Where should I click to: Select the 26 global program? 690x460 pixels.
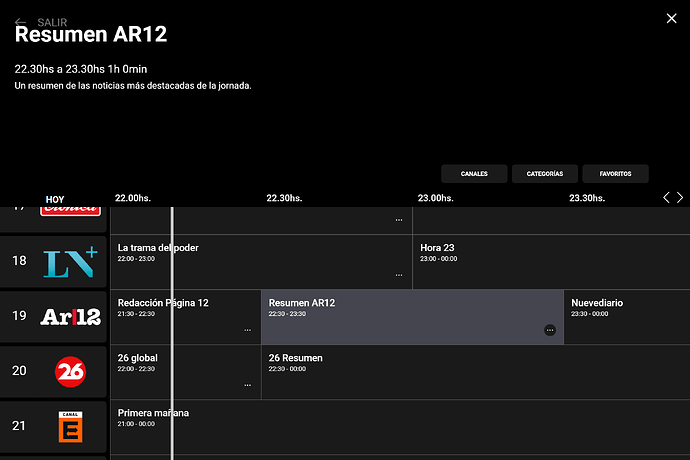click(x=186, y=372)
